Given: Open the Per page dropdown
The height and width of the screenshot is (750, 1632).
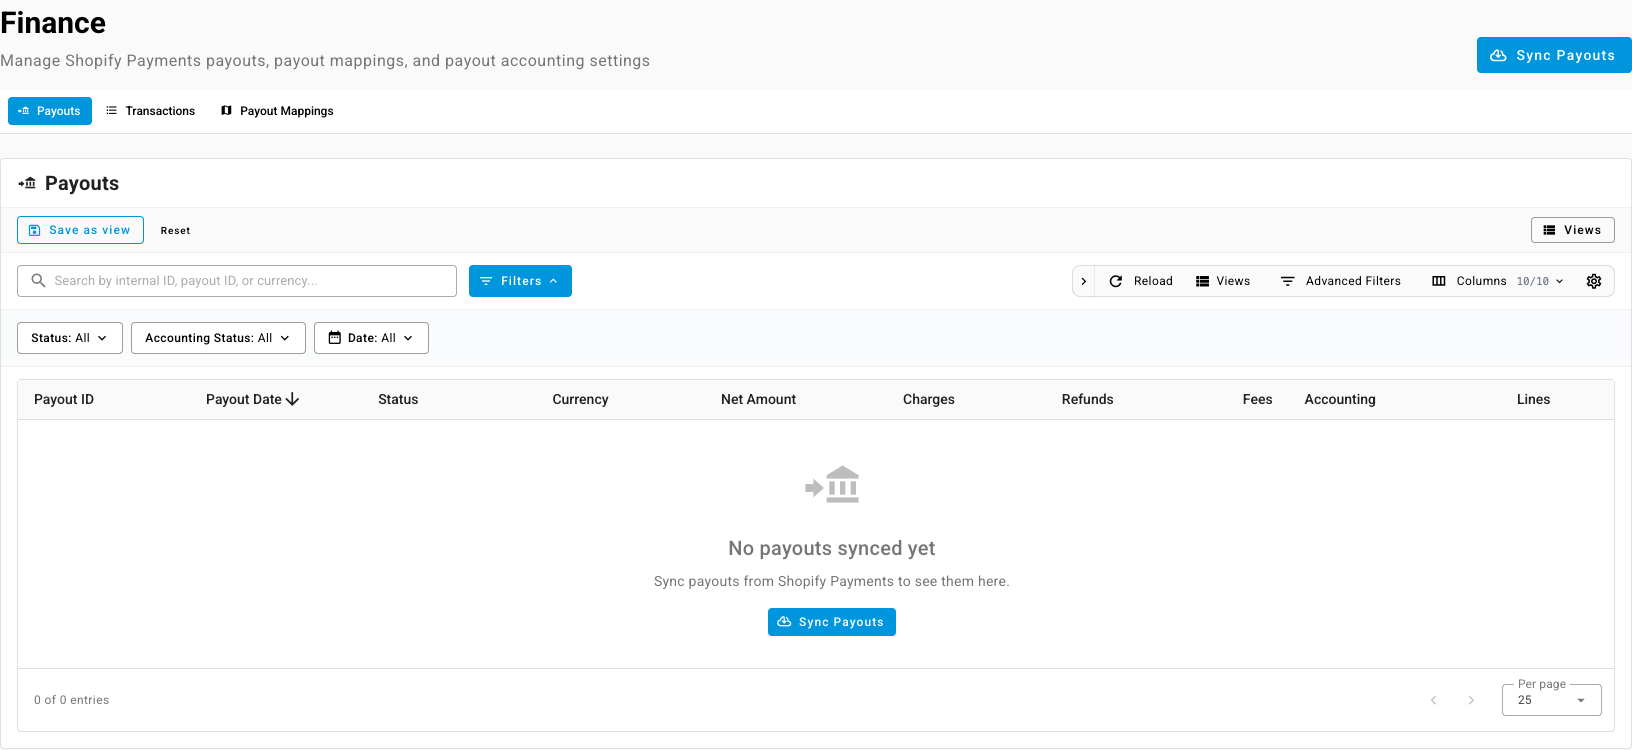Looking at the screenshot, I should click(1552, 700).
